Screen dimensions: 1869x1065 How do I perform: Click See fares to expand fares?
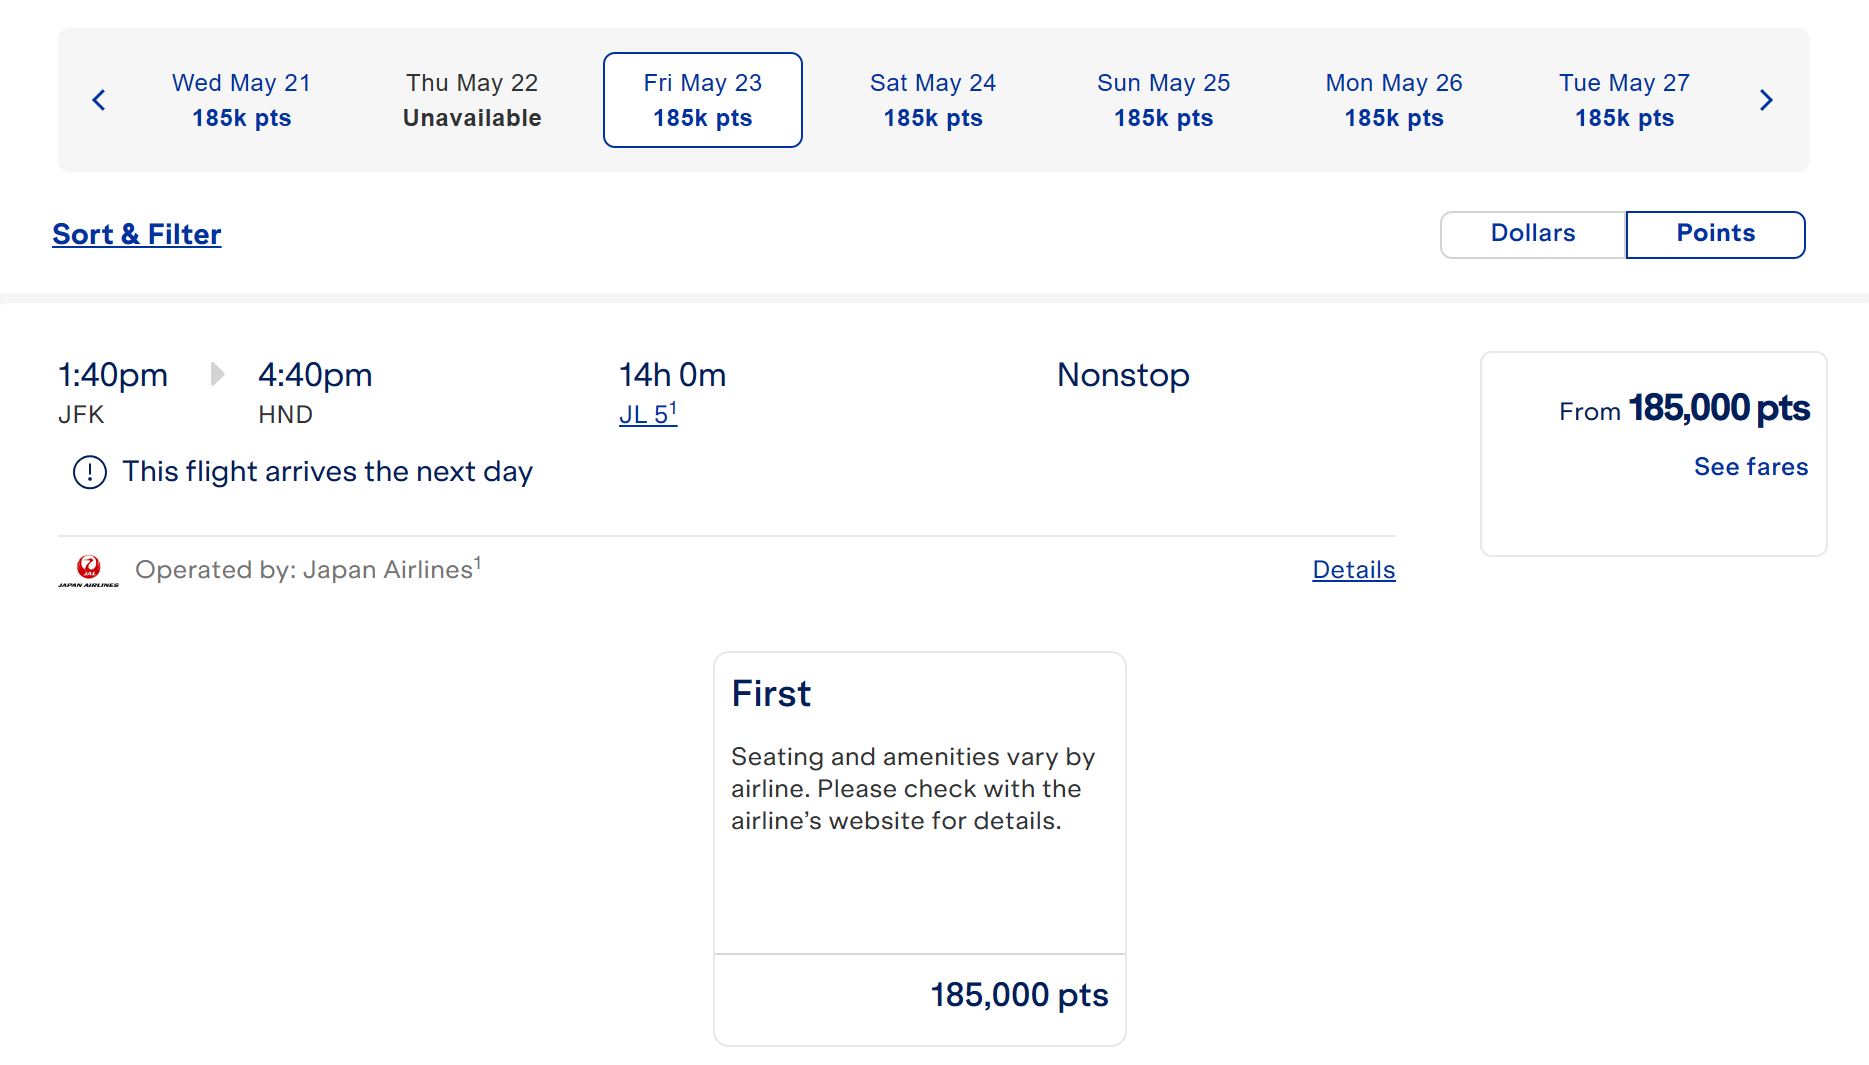(1750, 467)
